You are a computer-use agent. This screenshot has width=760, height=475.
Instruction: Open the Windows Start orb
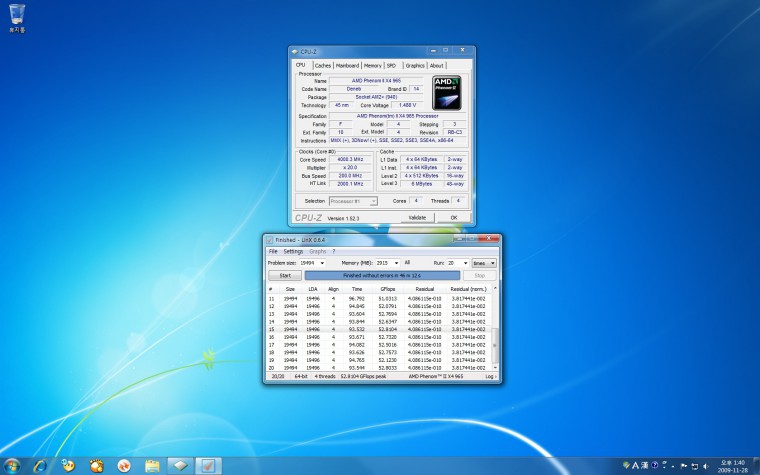(x=12, y=466)
